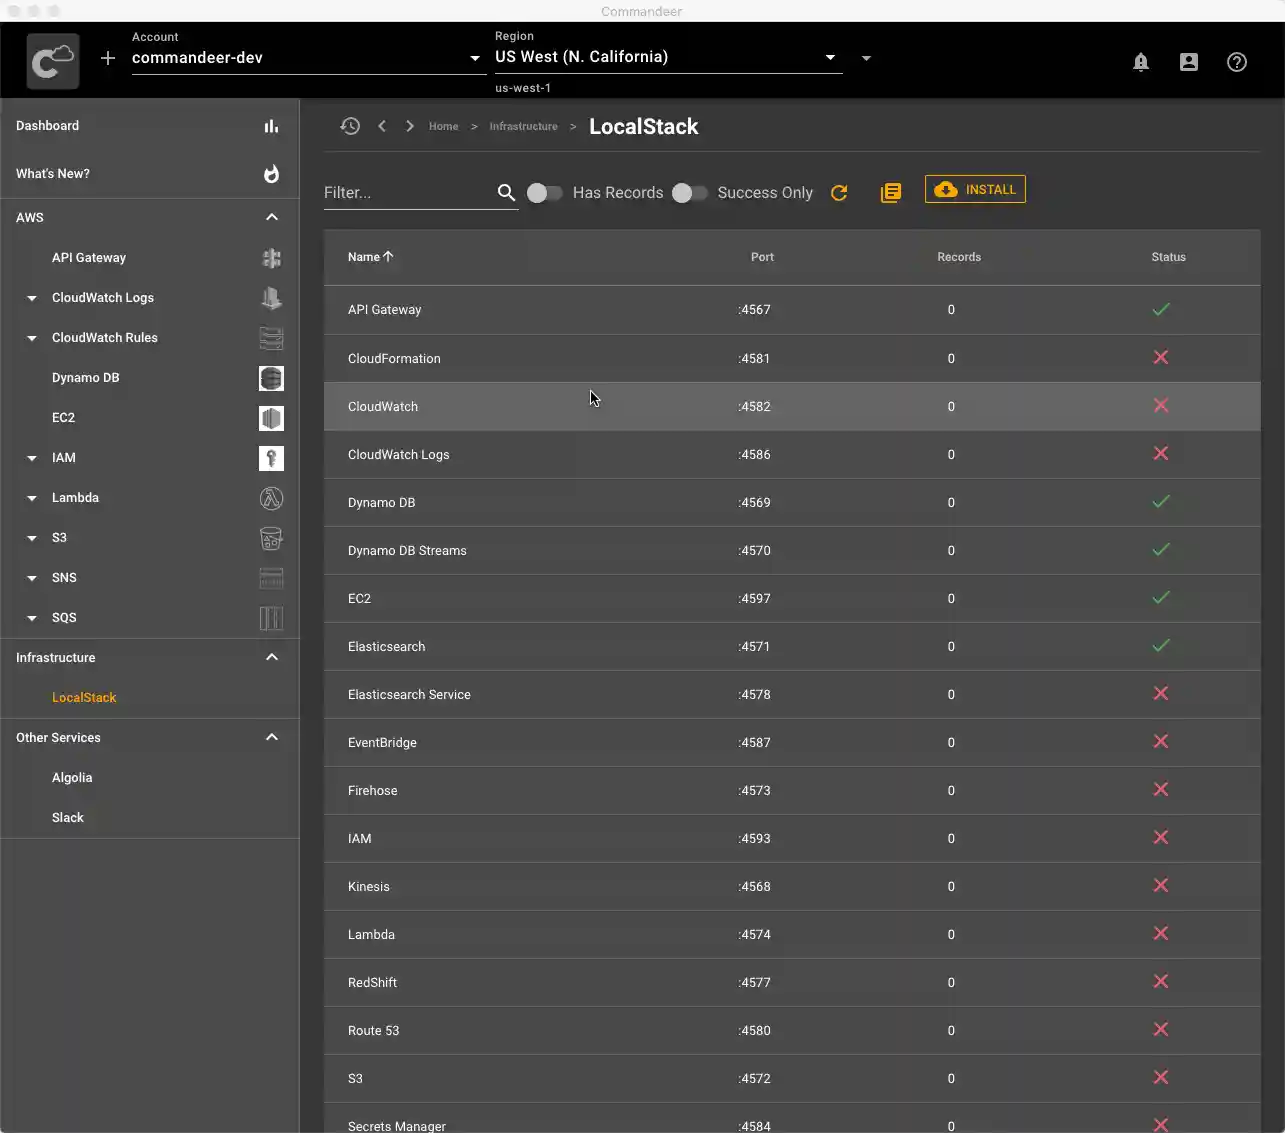This screenshot has width=1285, height=1133.
Task: Go to Home breadcrumb link
Action: (443, 127)
